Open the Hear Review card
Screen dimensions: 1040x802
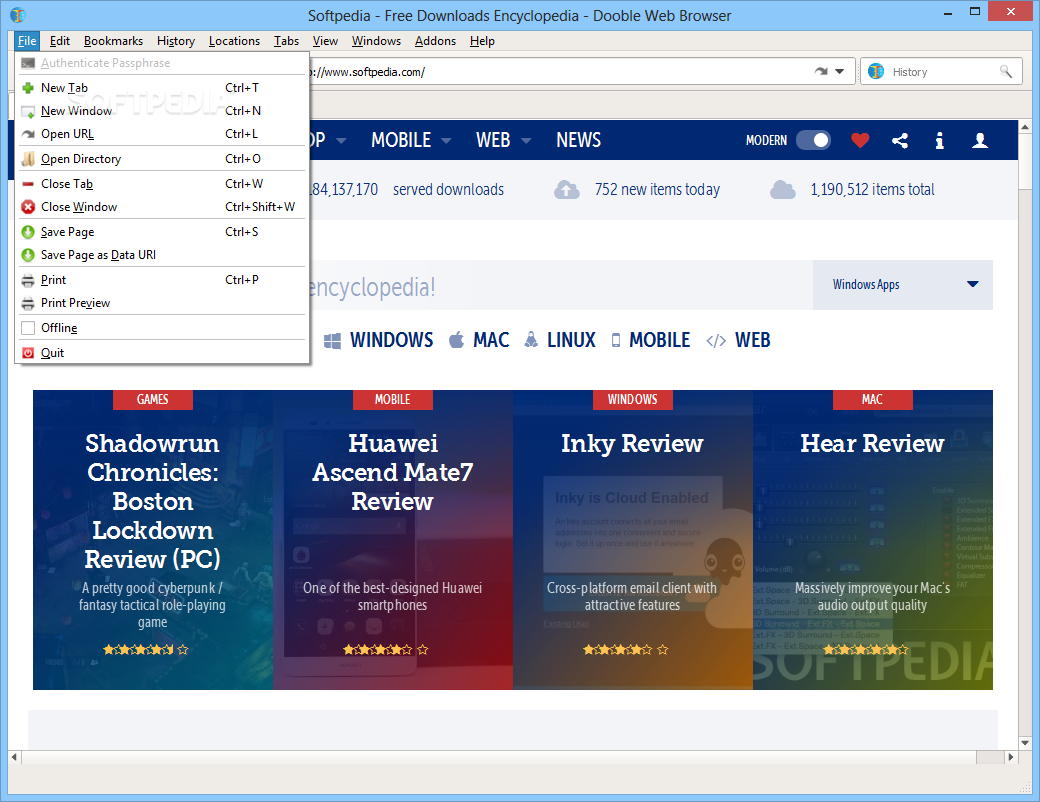[873, 540]
